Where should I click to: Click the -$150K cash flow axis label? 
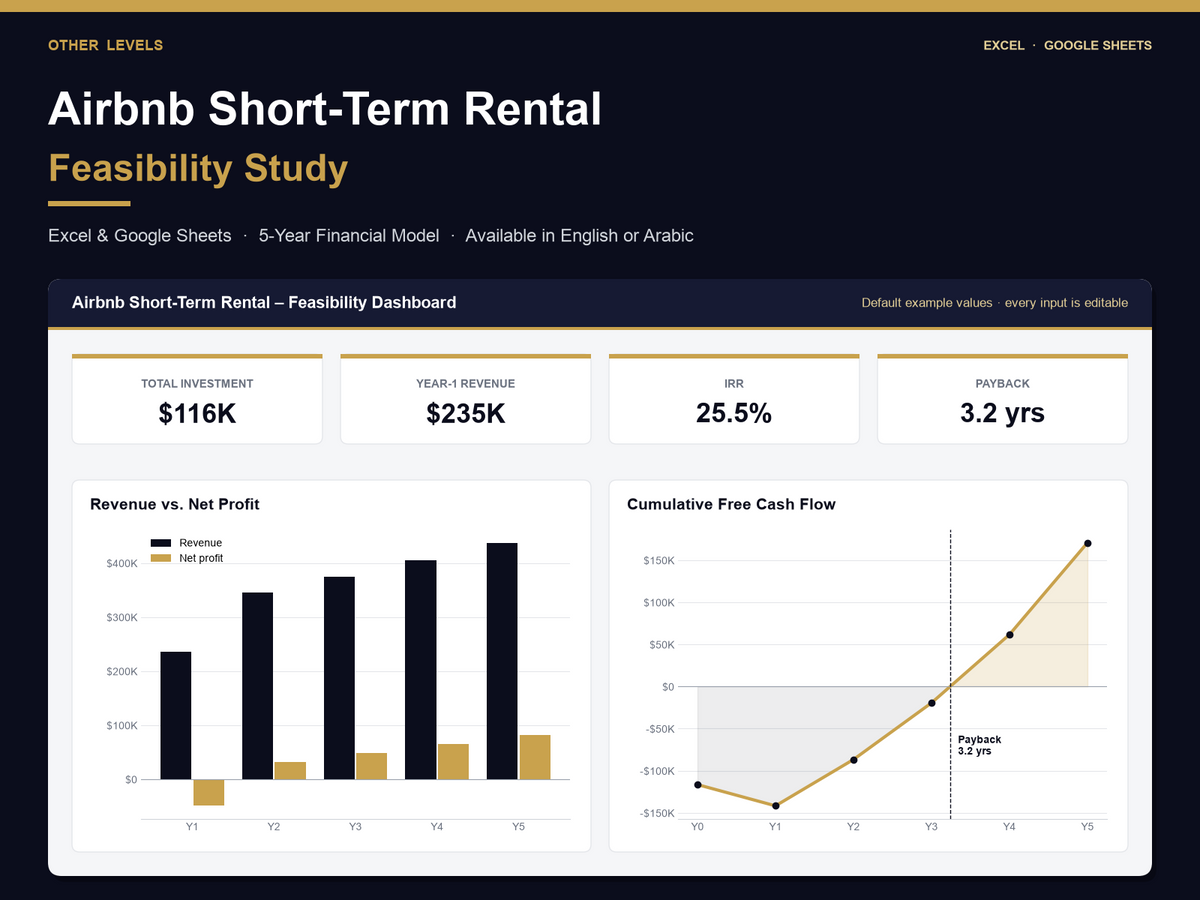[x=657, y=813]
